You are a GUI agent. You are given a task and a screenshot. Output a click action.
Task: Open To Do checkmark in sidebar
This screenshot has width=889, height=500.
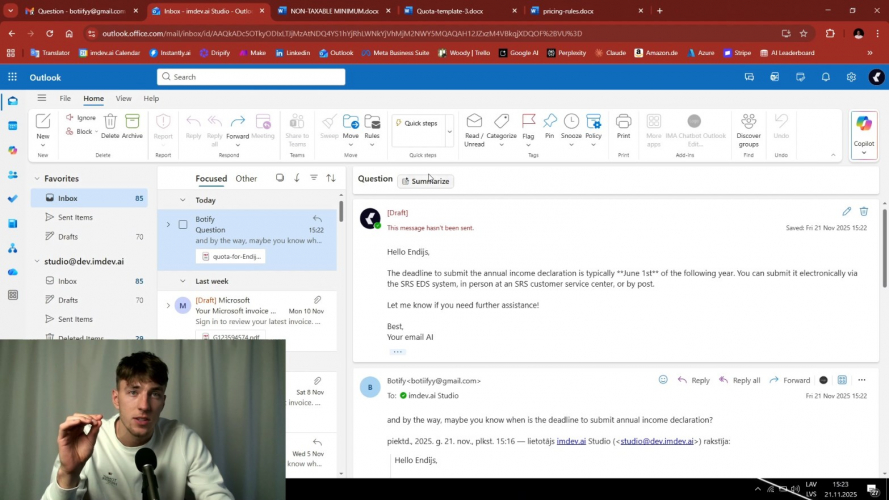click(12, 199)
